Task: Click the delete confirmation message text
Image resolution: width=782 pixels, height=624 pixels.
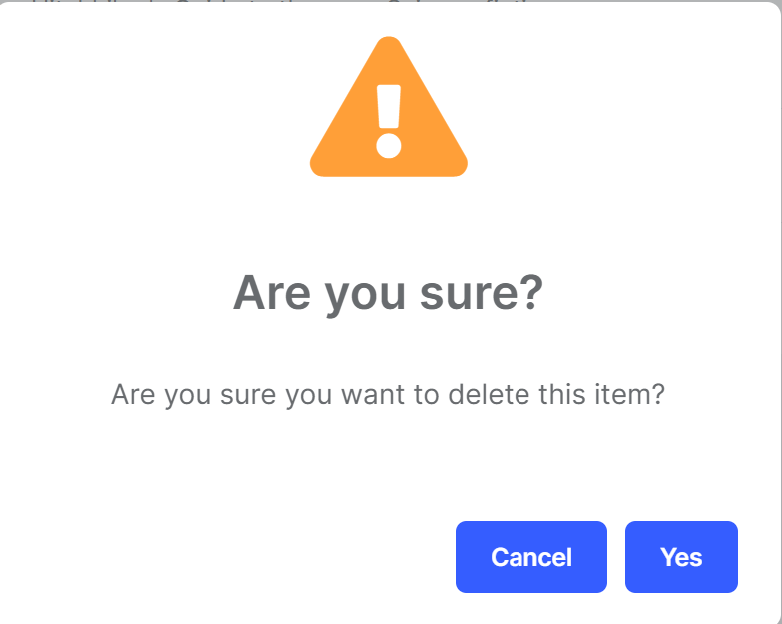Action: (x=388, y=394)
